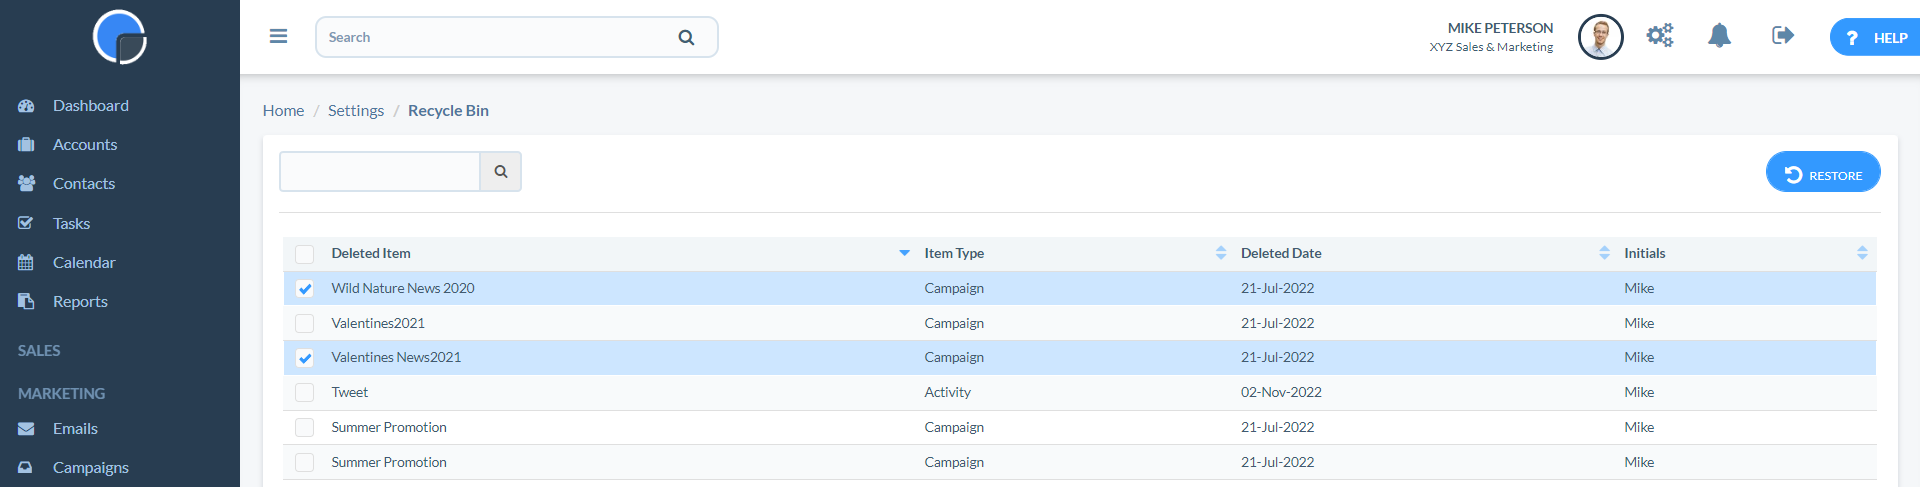The width and height of the screenshot is (1921, 487).
Task: Sort by the Deleted Date column arrows
Action: click(1605, 253)
